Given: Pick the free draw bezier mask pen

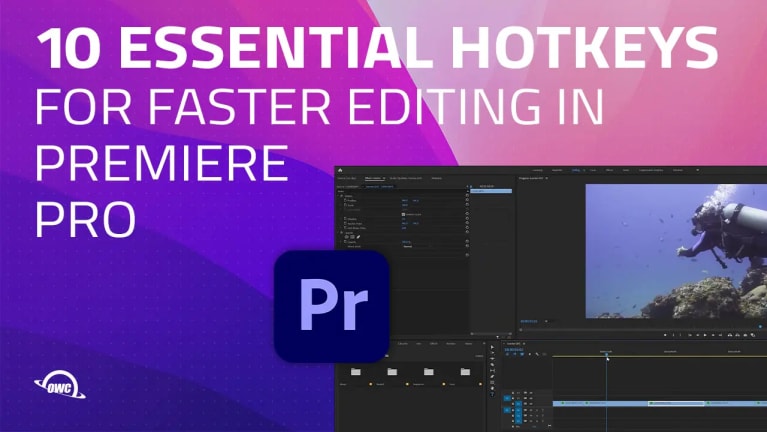Looking at the screenshot, I should tap(358, 237).
